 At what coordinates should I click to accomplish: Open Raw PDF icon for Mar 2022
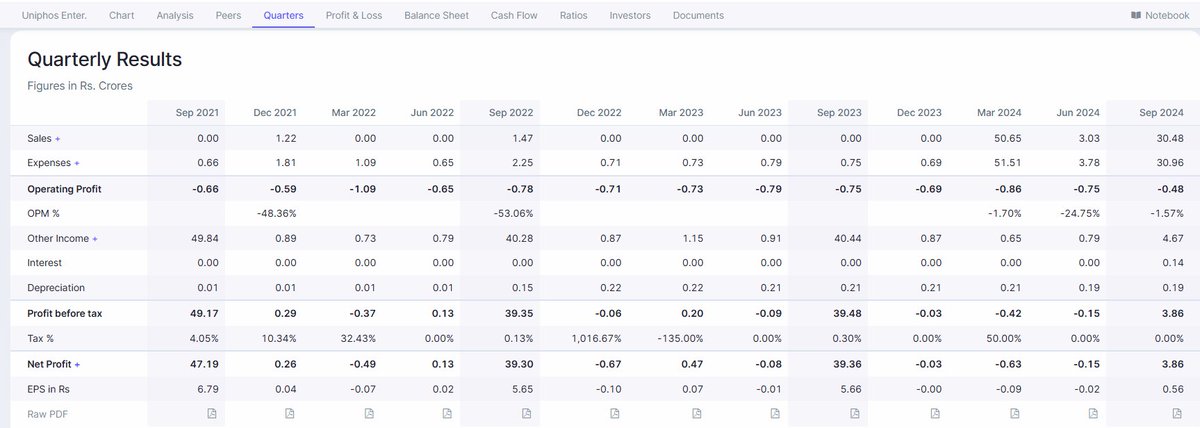[369, 413]
